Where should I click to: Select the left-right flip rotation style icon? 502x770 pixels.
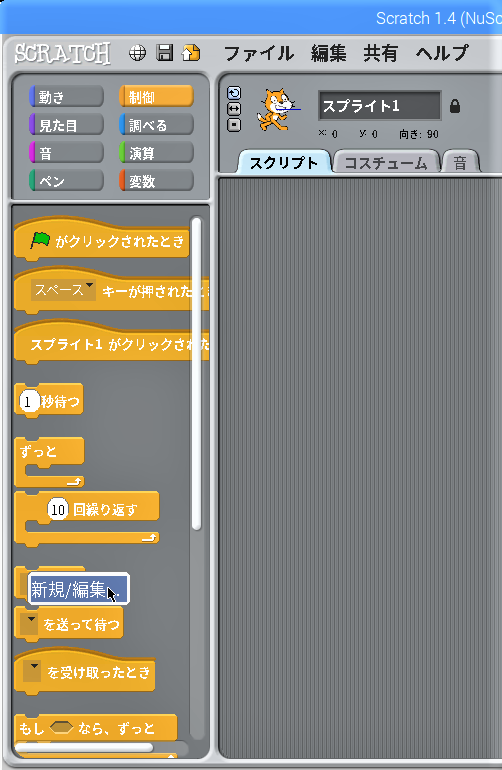tap(234, 109)
